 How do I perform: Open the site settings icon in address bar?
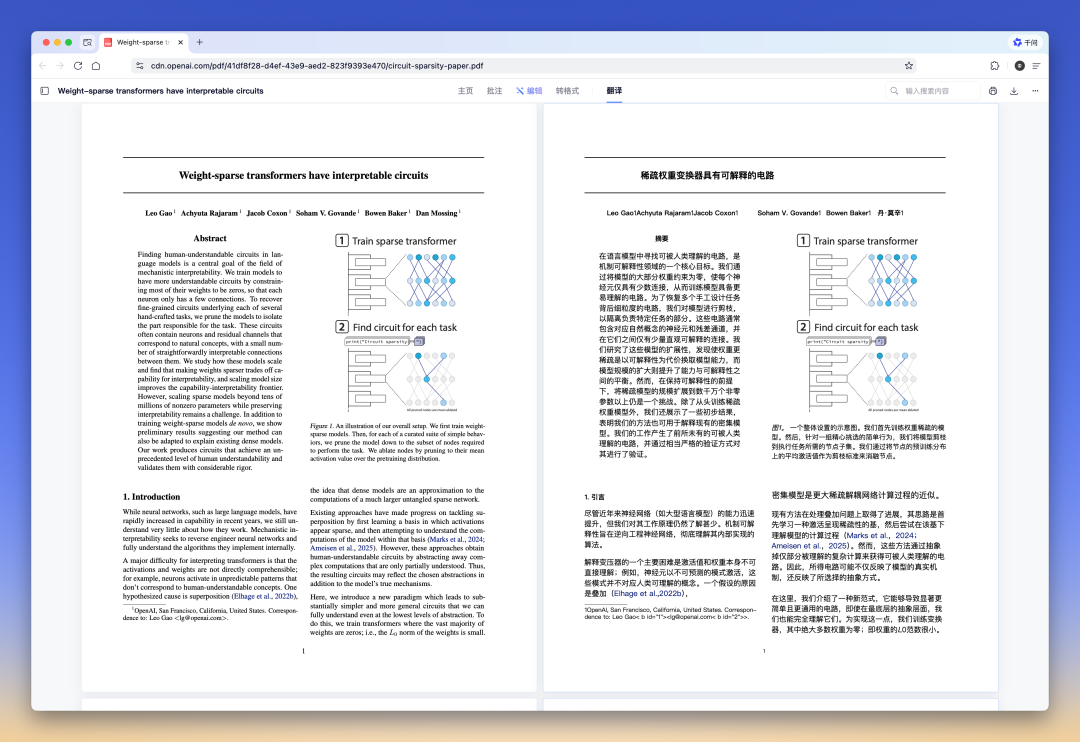click(140, 66)
